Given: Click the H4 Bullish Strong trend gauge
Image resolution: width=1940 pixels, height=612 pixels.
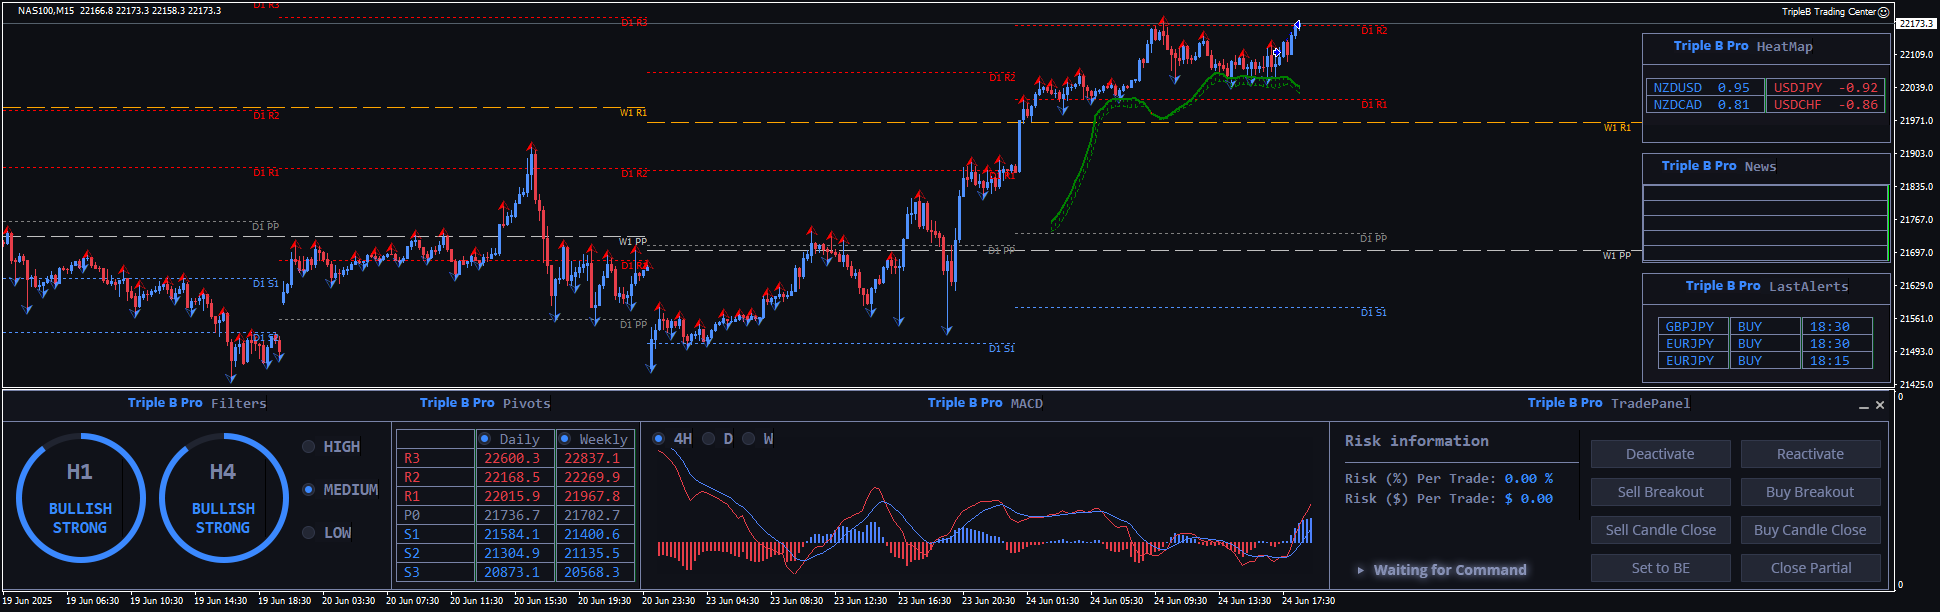Looking at the screenshot, I should 223,497.
